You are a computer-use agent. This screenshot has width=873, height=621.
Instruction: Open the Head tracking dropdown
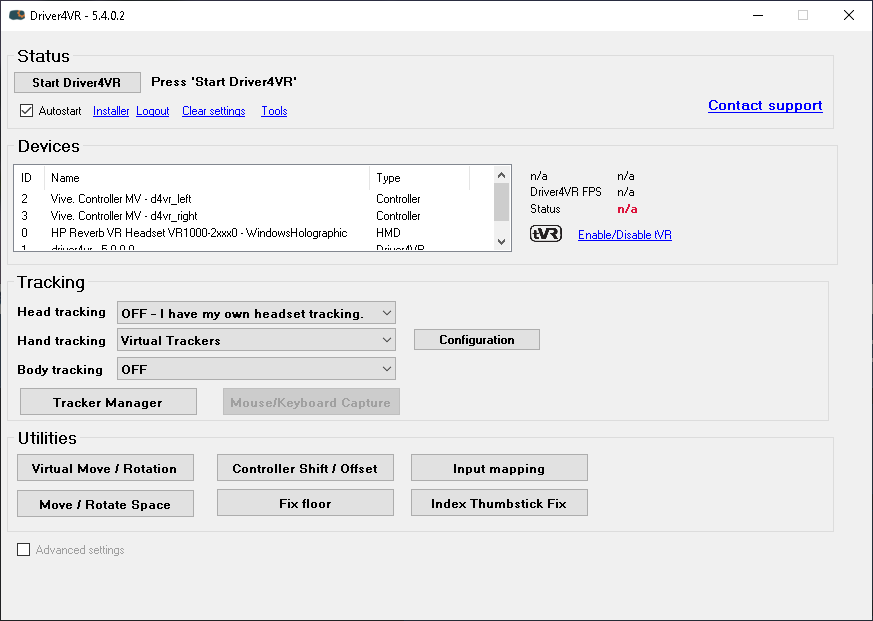256,313
